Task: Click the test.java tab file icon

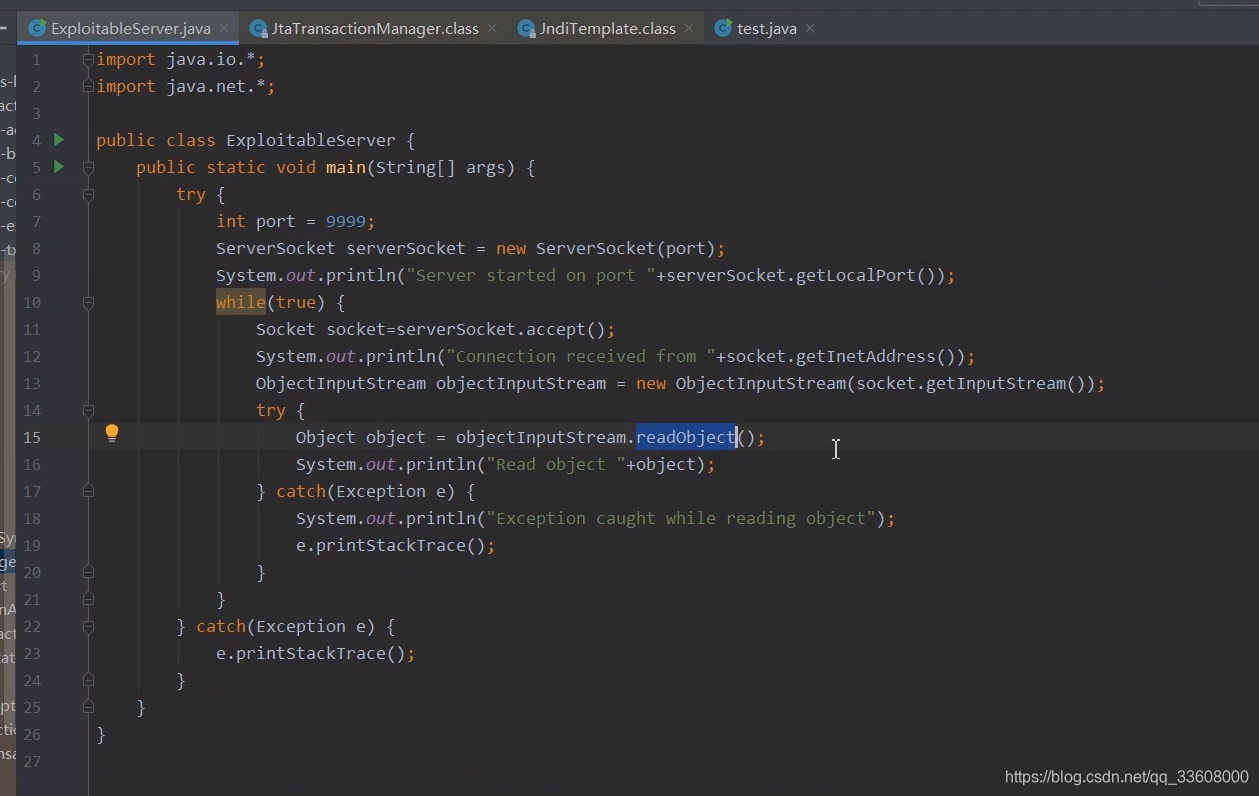Action: pos(723,28)
